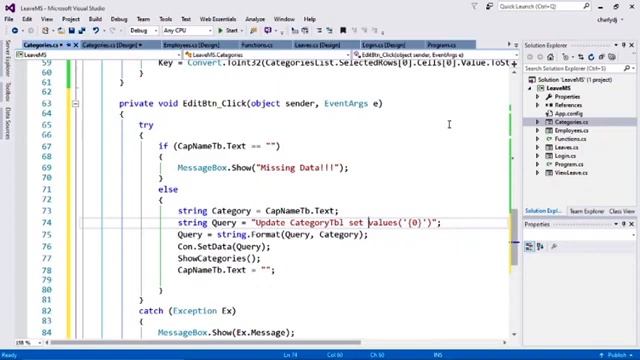Switch to Team Explorer tab
Screen dimensions: 640x360
pyautogui.click(x=587, y=211)
